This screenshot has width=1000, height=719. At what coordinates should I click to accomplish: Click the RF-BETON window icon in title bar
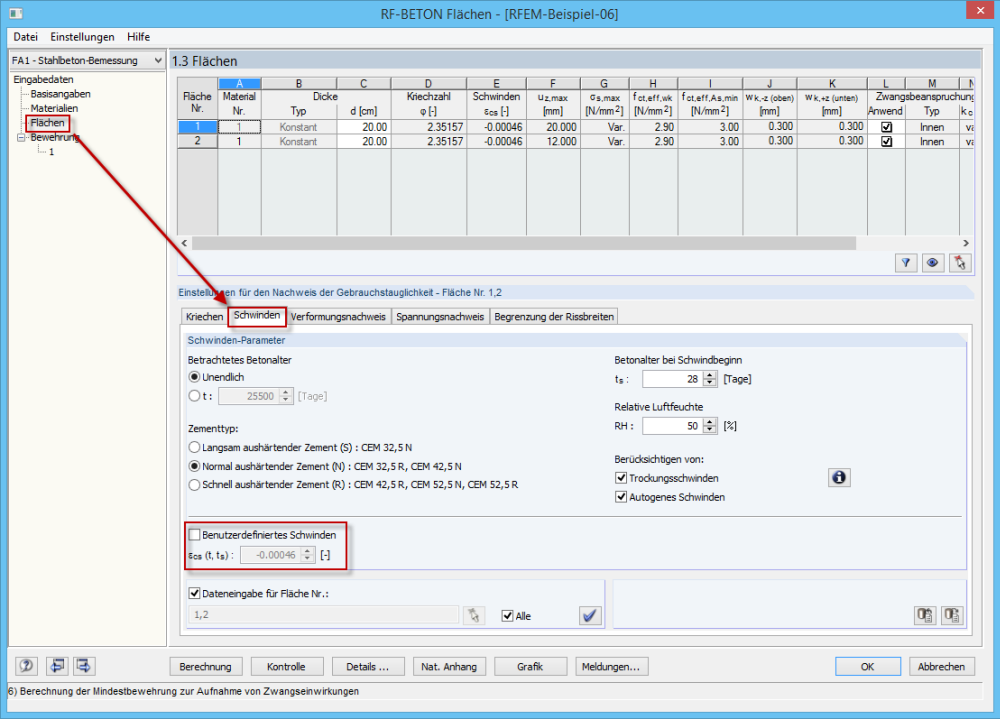[16, 13]
